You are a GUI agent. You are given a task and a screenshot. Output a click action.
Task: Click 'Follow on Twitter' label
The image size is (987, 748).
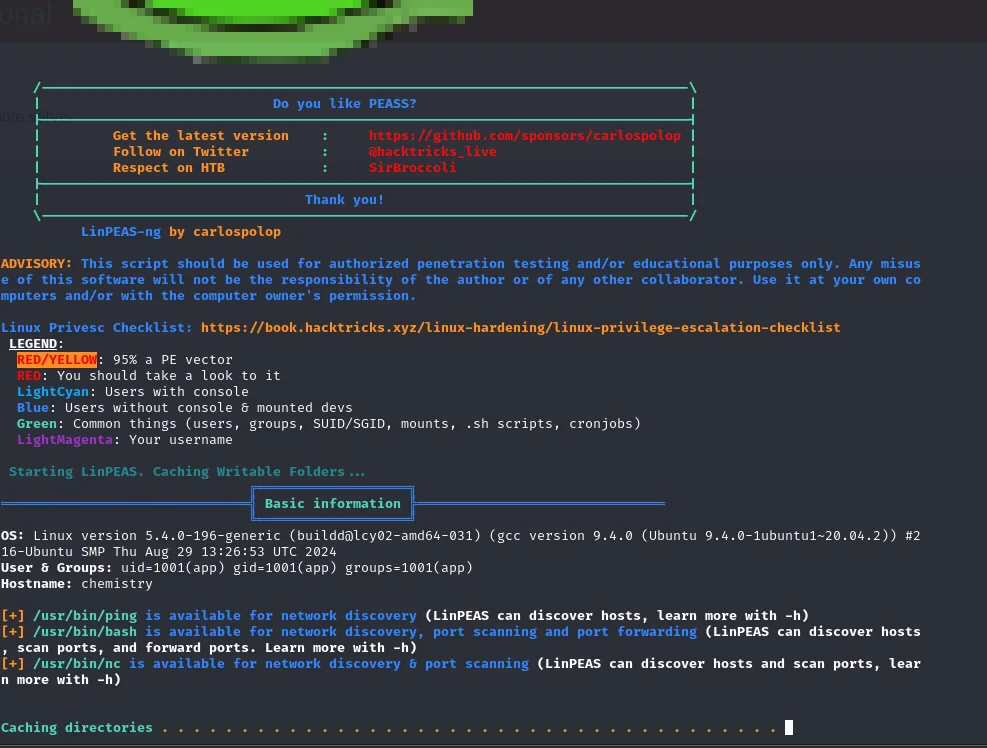pyautogui.click(x=181, y=152)
